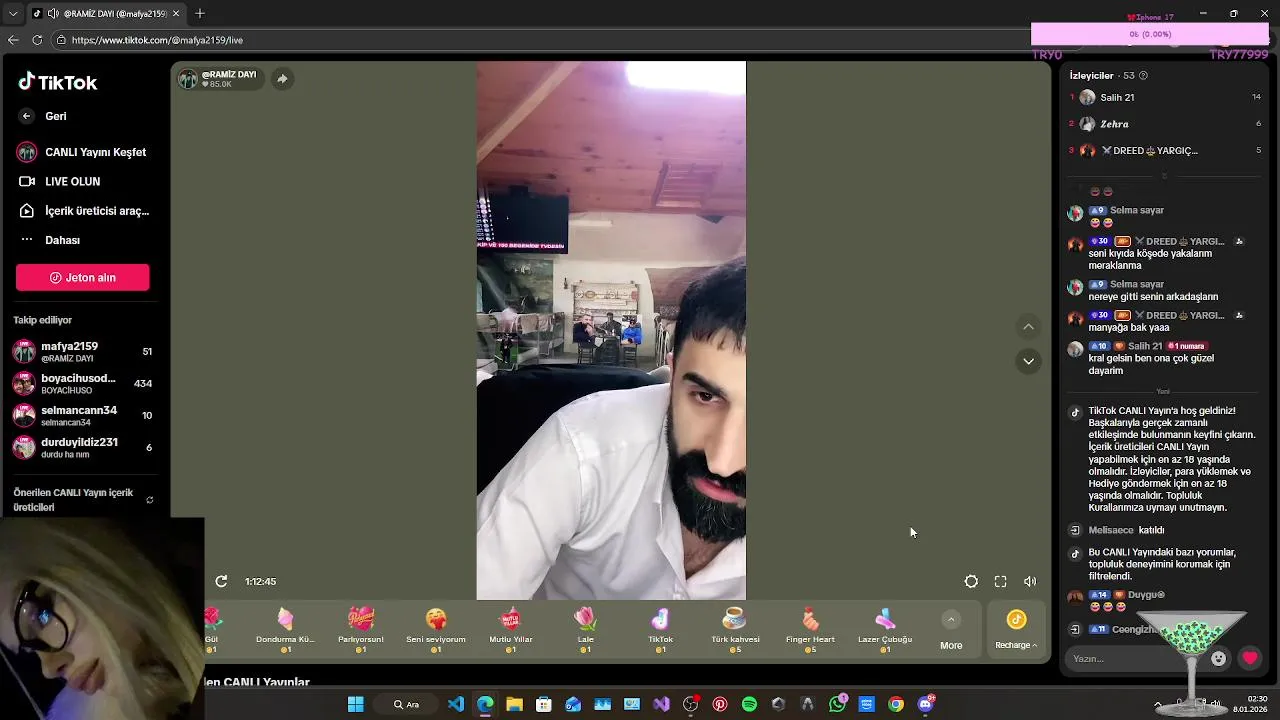Open top viewer Salih 21
The image size is (1280, 720).
(1164, 97)
